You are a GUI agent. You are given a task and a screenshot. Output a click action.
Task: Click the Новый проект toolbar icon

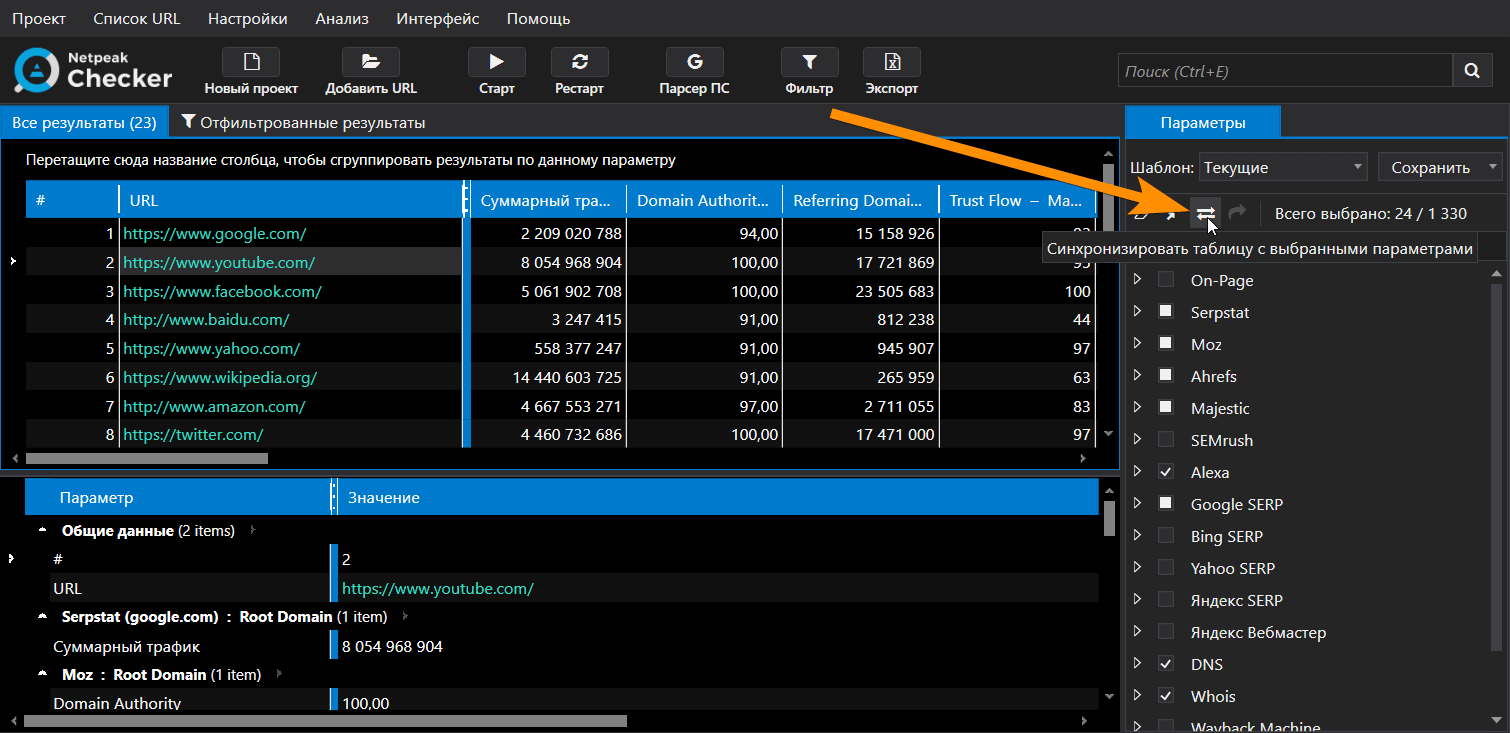251,63
